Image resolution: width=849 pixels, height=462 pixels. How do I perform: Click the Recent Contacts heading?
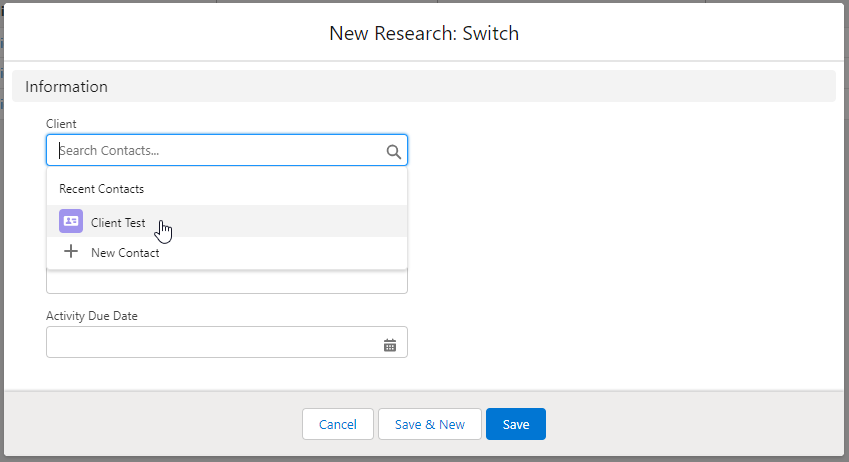point(102,189)
